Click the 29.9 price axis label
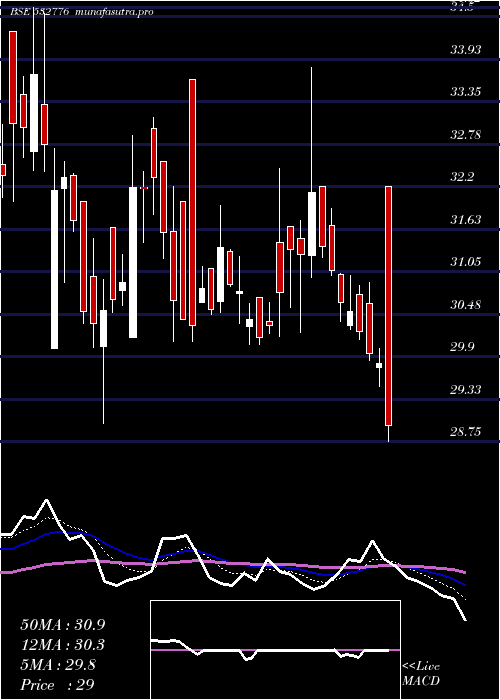Screen dimensions: 500x700 pos(462,347)
